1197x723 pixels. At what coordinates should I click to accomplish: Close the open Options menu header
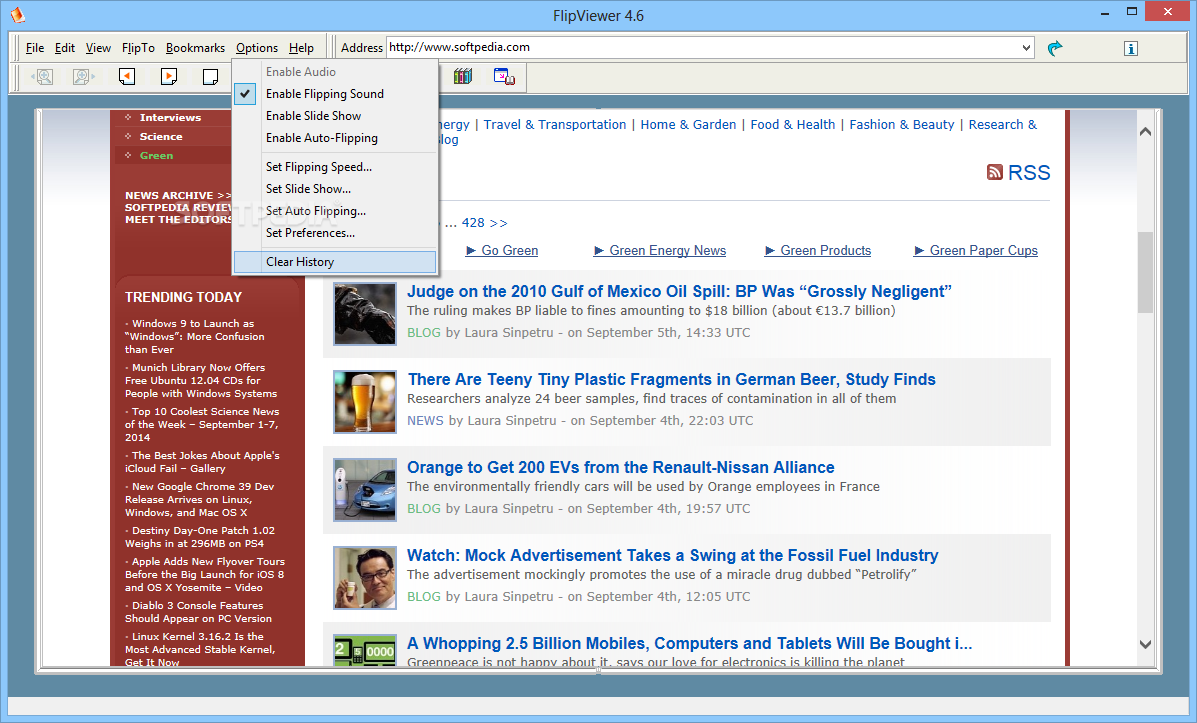[x=256, y=47]
